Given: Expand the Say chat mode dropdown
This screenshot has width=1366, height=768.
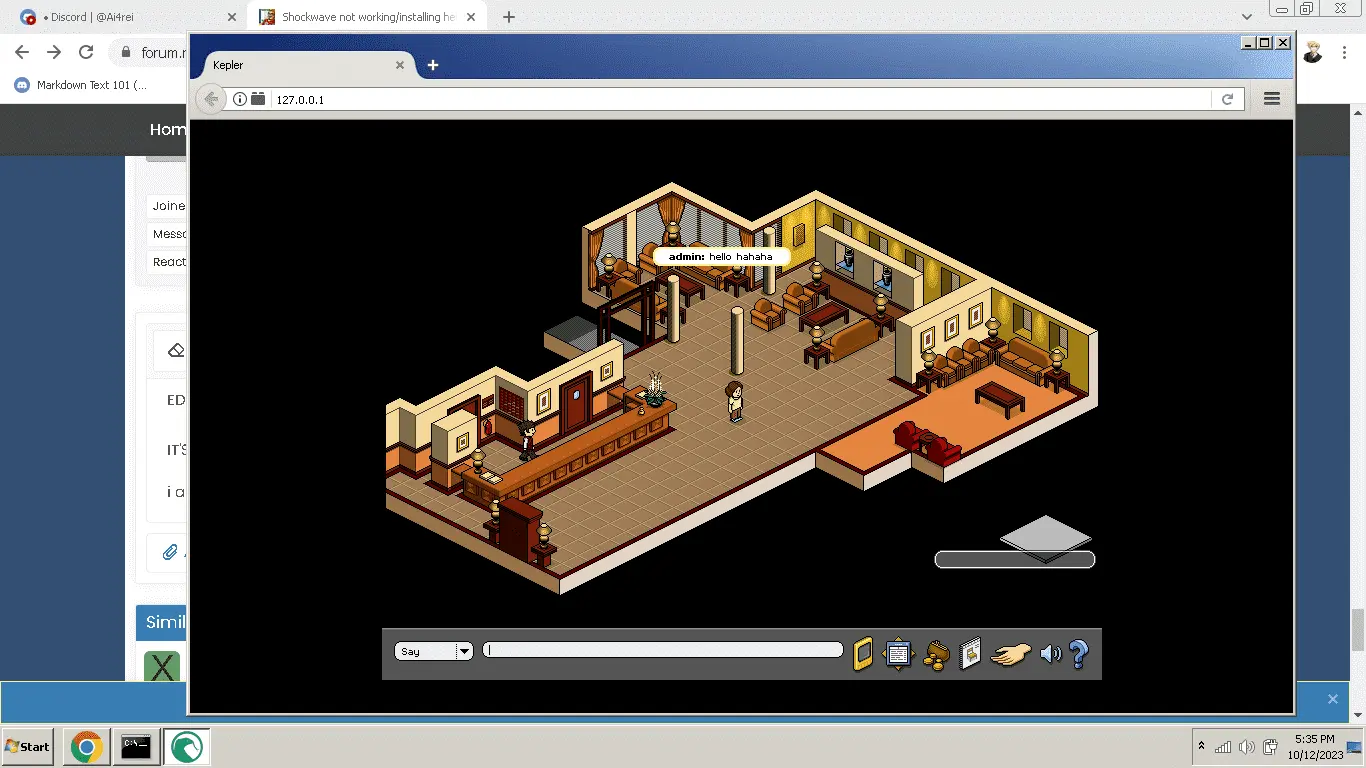Looking at the screenshot, I should click(x=463, y=651).
